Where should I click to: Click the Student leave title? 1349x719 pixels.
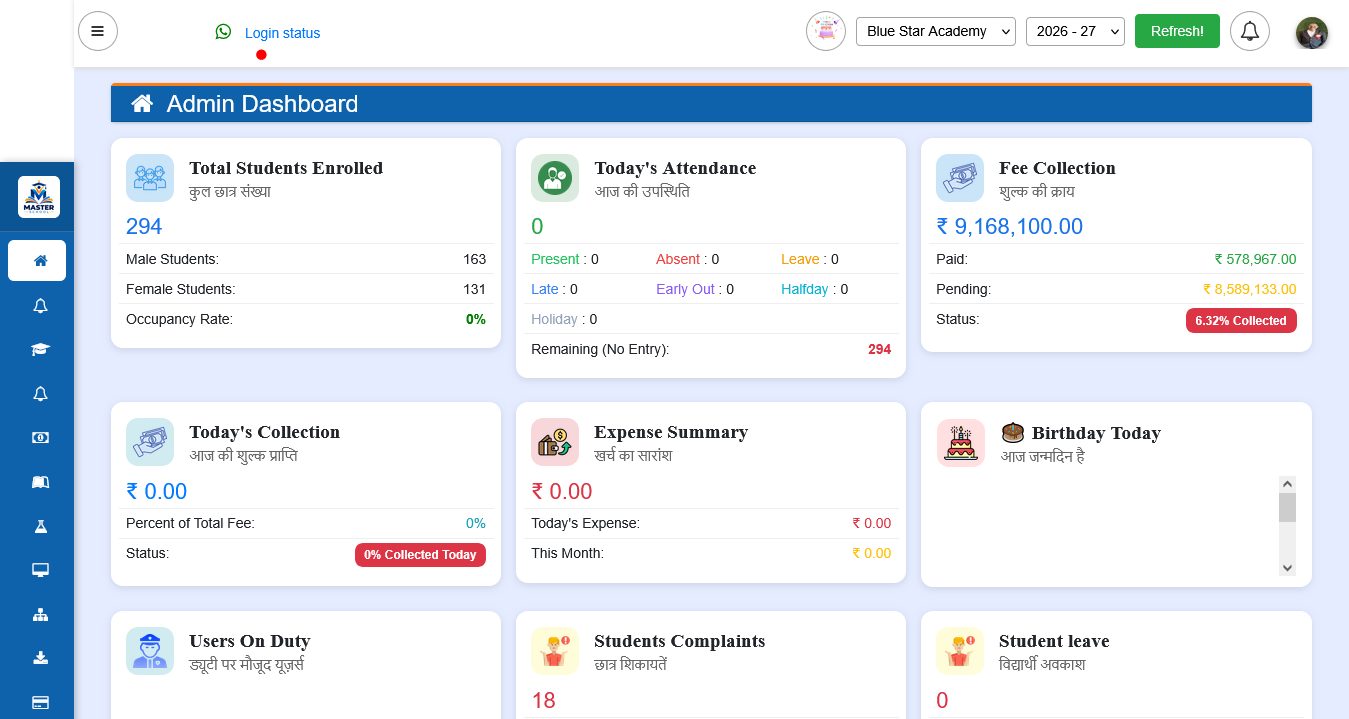1054,641
